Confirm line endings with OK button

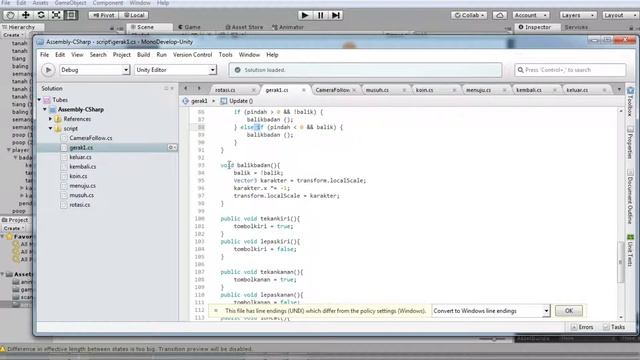(x=569, y=311)
